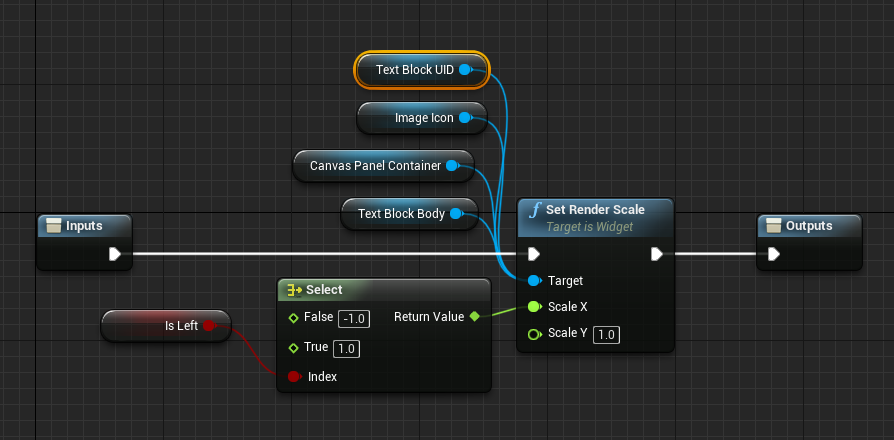The height and width of the screenshot is (440, 894).
Task: Click the Image Icon output pin
Action: coord(465,118)
